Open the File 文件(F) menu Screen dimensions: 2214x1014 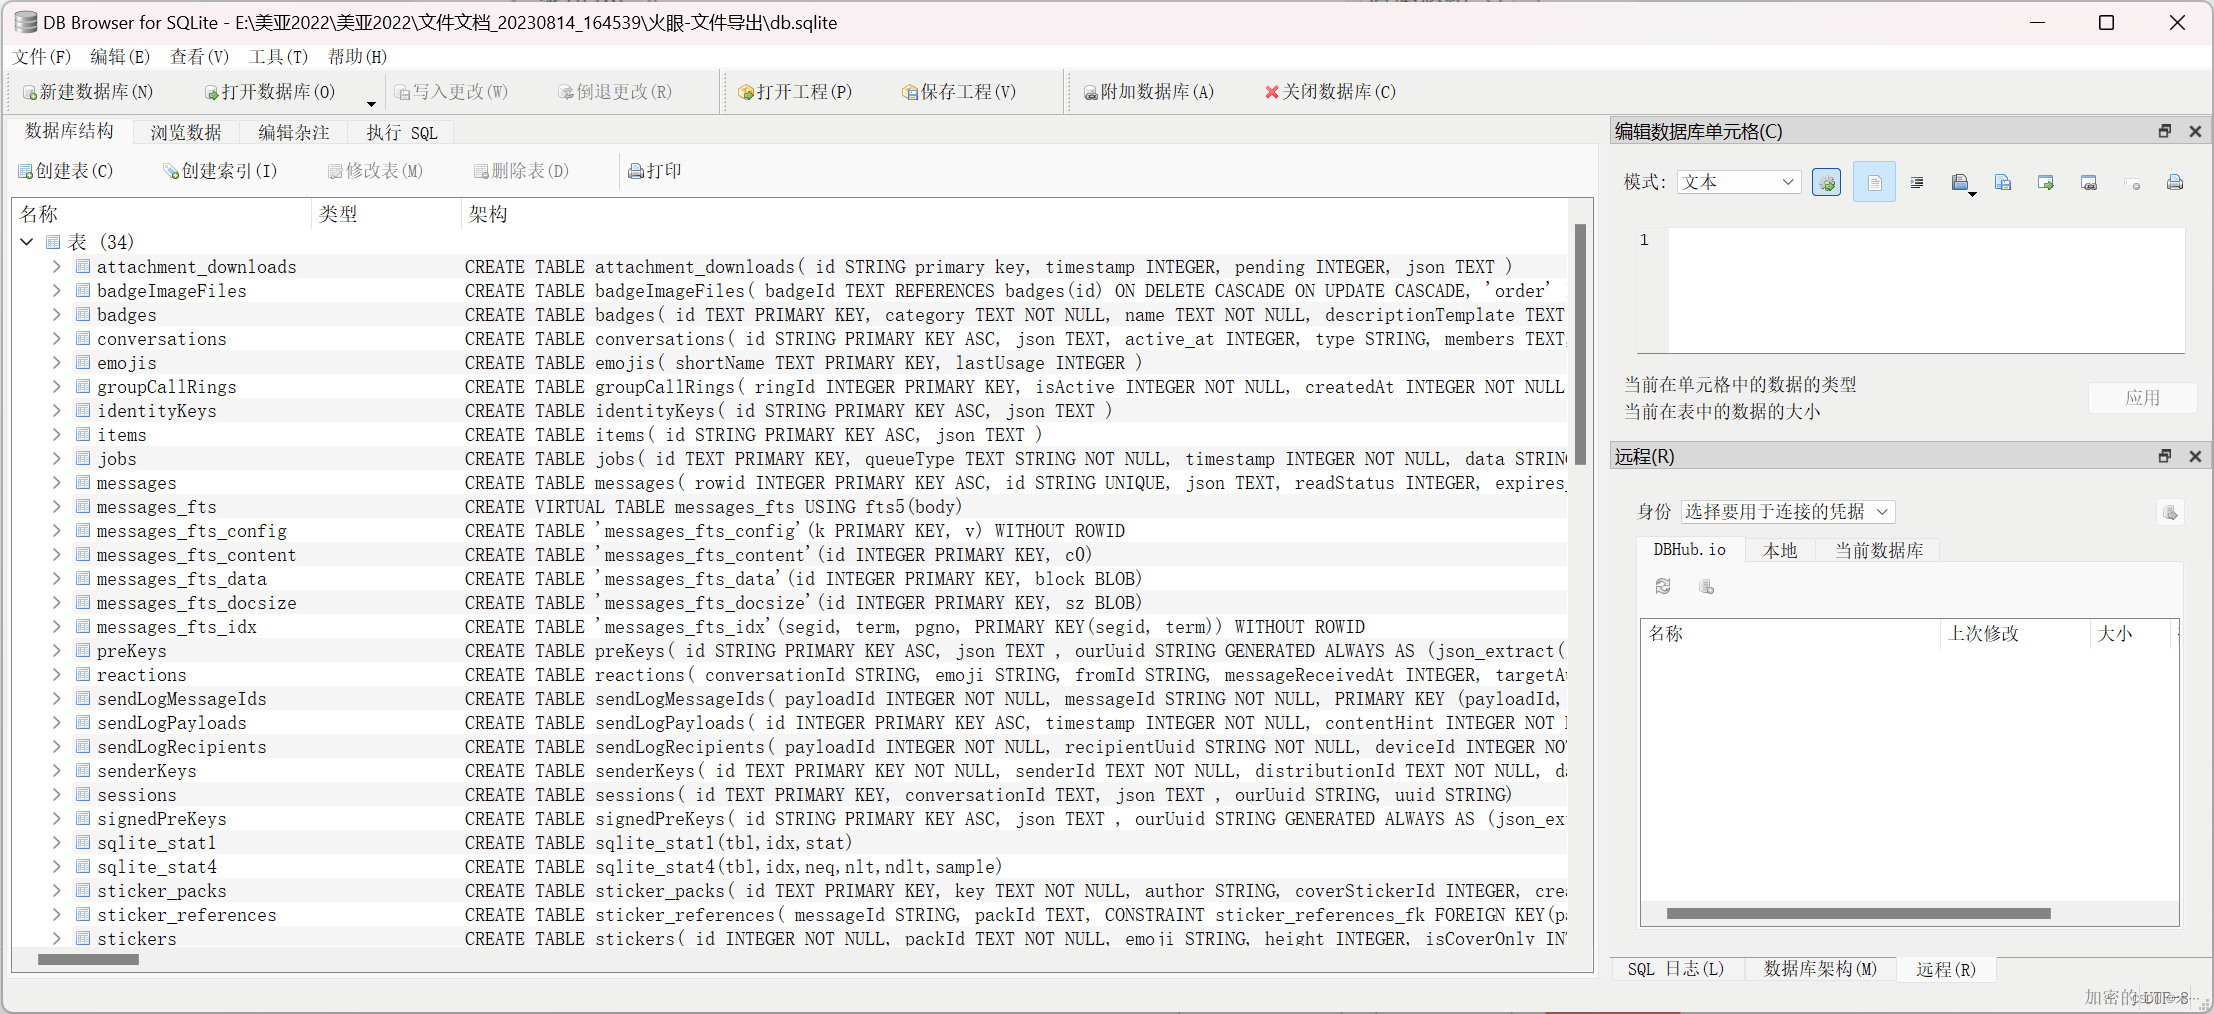click(42, 57)
